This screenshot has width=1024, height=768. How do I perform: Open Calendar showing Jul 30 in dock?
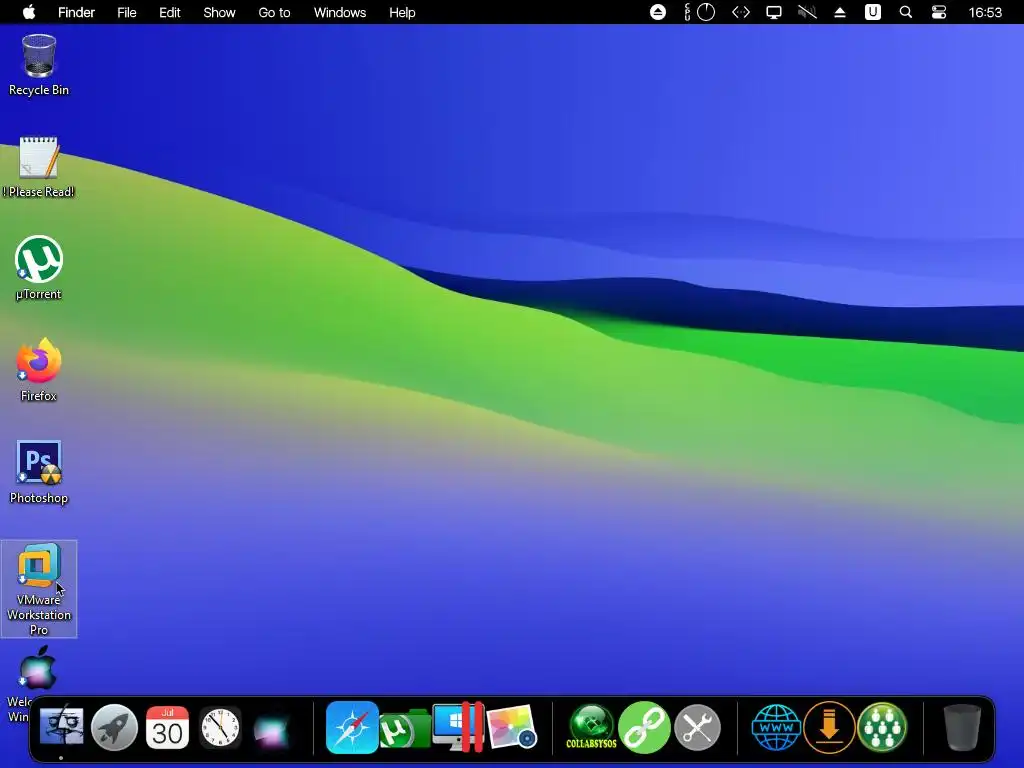167,727
